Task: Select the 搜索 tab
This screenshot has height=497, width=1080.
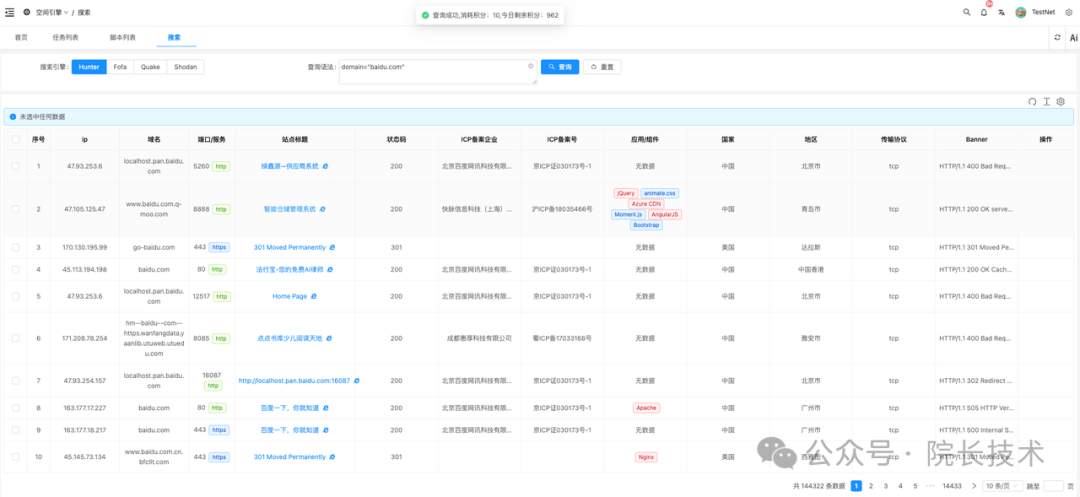Action: (174, 37)
